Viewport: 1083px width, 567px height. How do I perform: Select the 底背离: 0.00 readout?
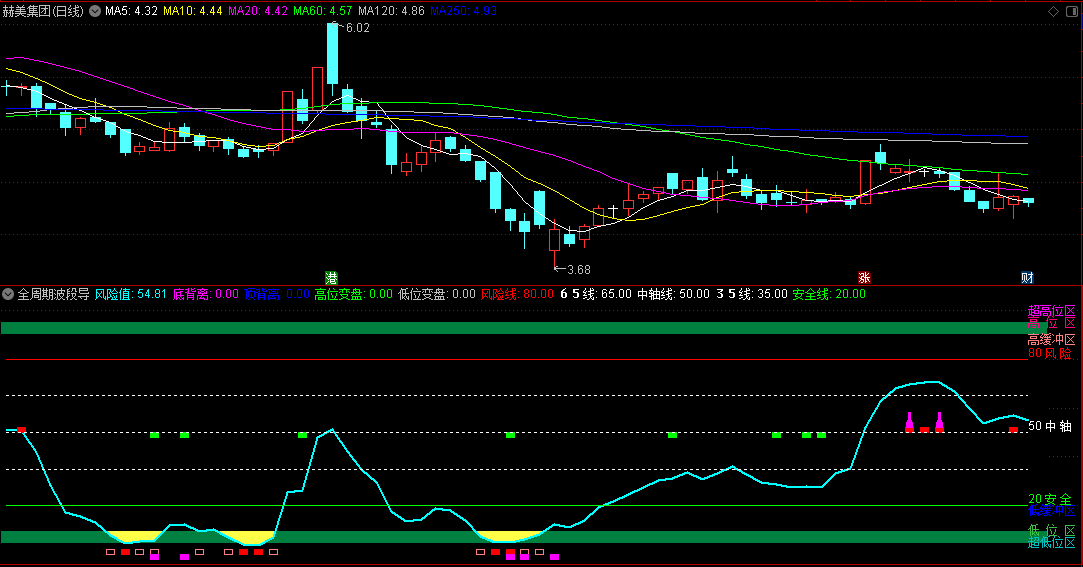click(x=205, y=294)
